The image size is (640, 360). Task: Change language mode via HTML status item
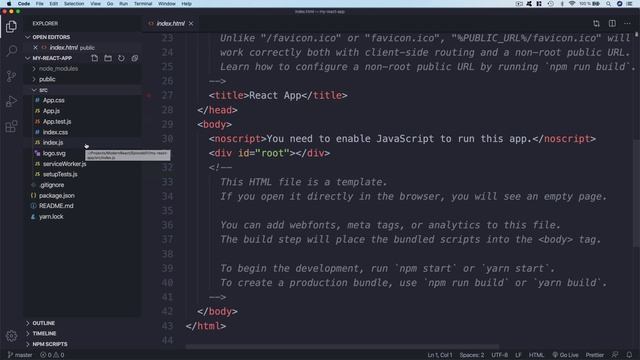tap(536, 355)
